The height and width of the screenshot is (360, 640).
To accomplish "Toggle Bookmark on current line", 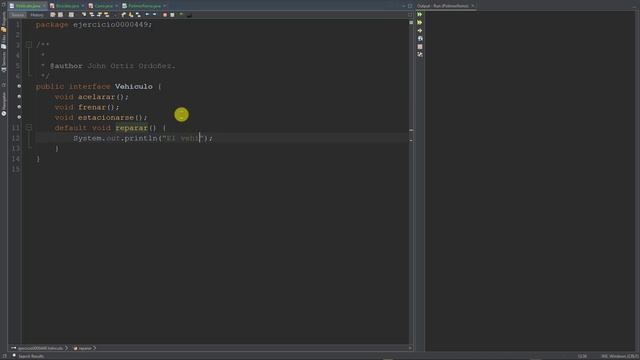I will 138,15.
